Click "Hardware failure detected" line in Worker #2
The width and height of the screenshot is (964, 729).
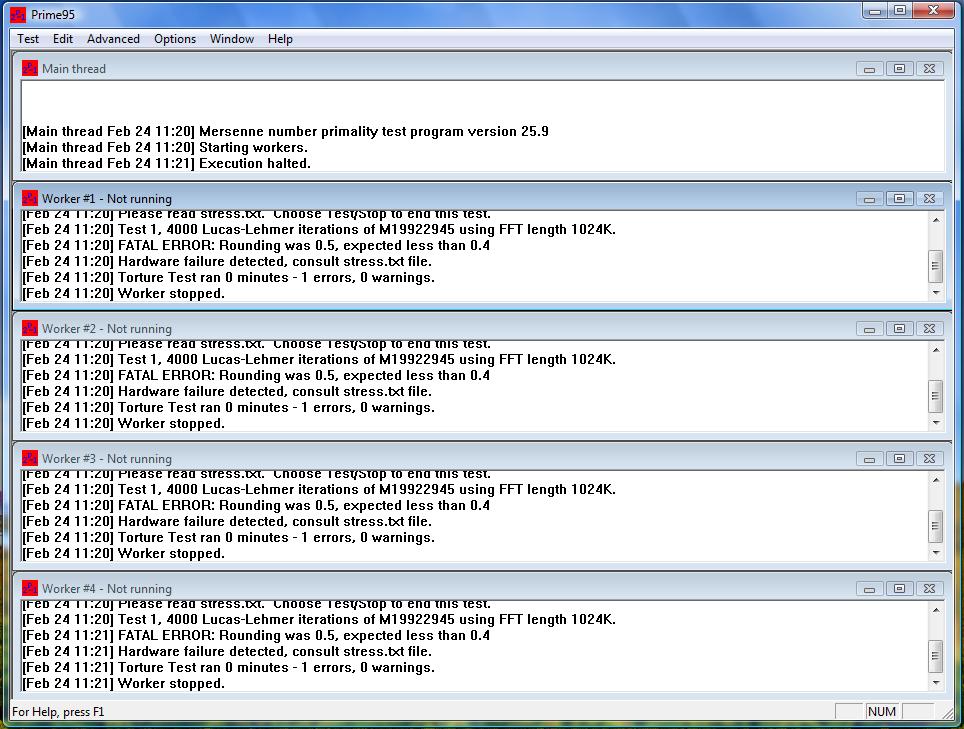pos(227,392)
